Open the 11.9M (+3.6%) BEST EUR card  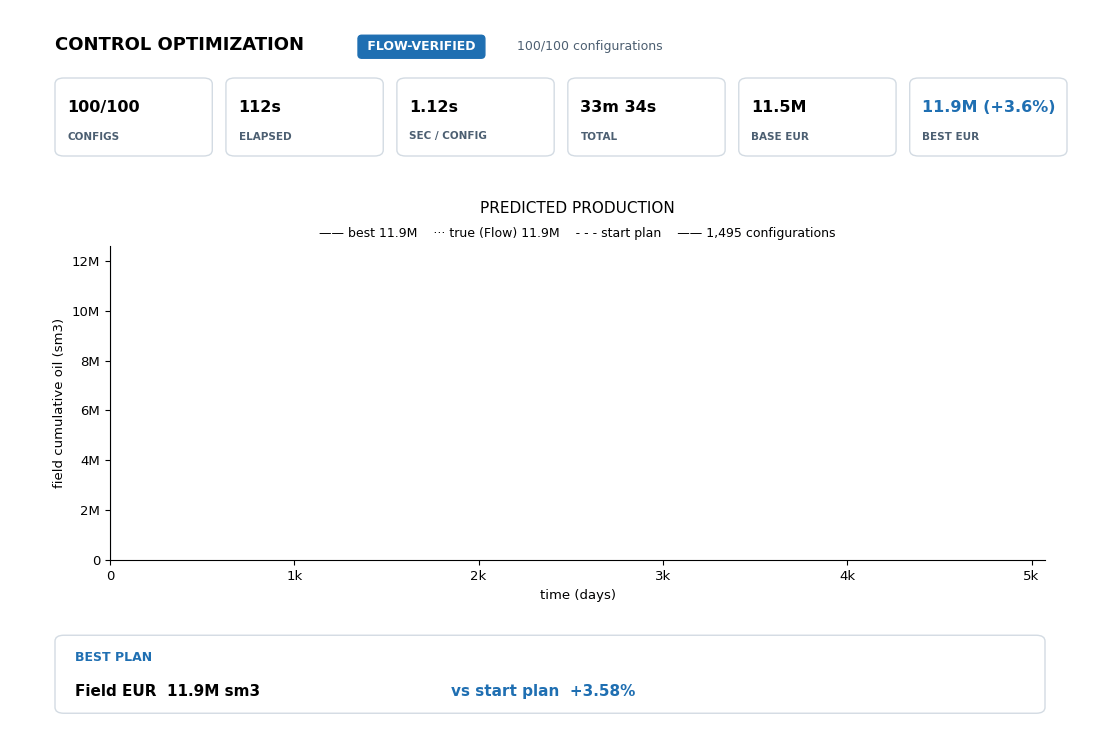pos(988,117)
